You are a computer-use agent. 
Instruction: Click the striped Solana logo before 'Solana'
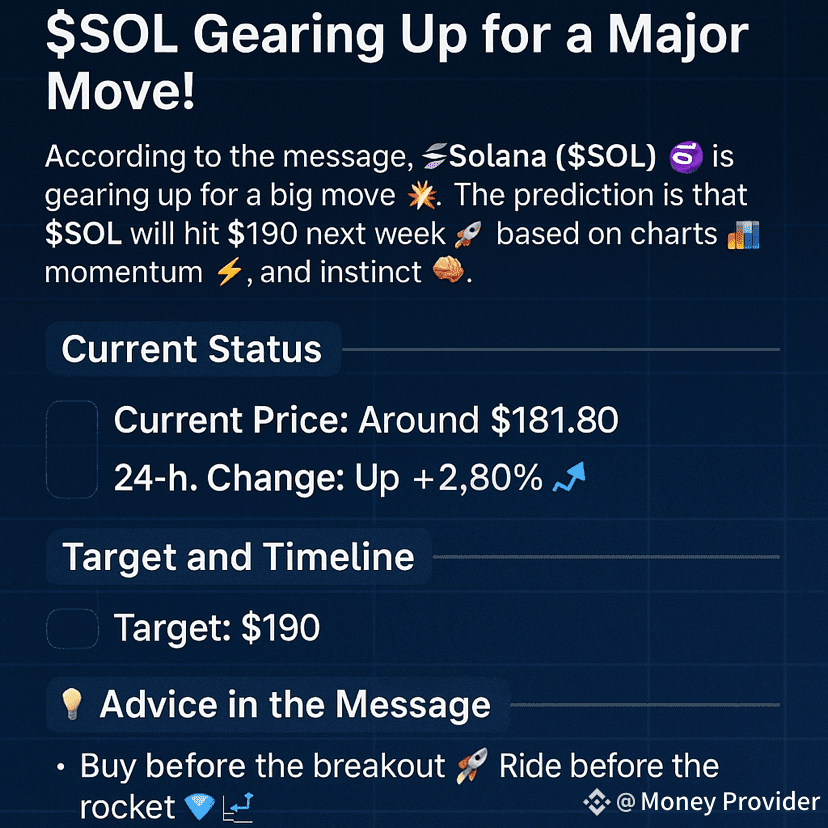point(434,157)
